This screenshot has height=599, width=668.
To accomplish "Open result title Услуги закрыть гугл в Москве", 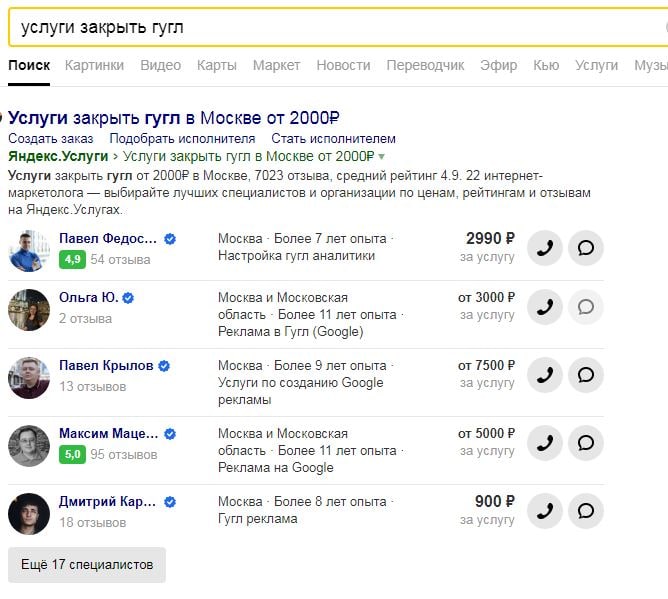I will (x=174, y=118).
